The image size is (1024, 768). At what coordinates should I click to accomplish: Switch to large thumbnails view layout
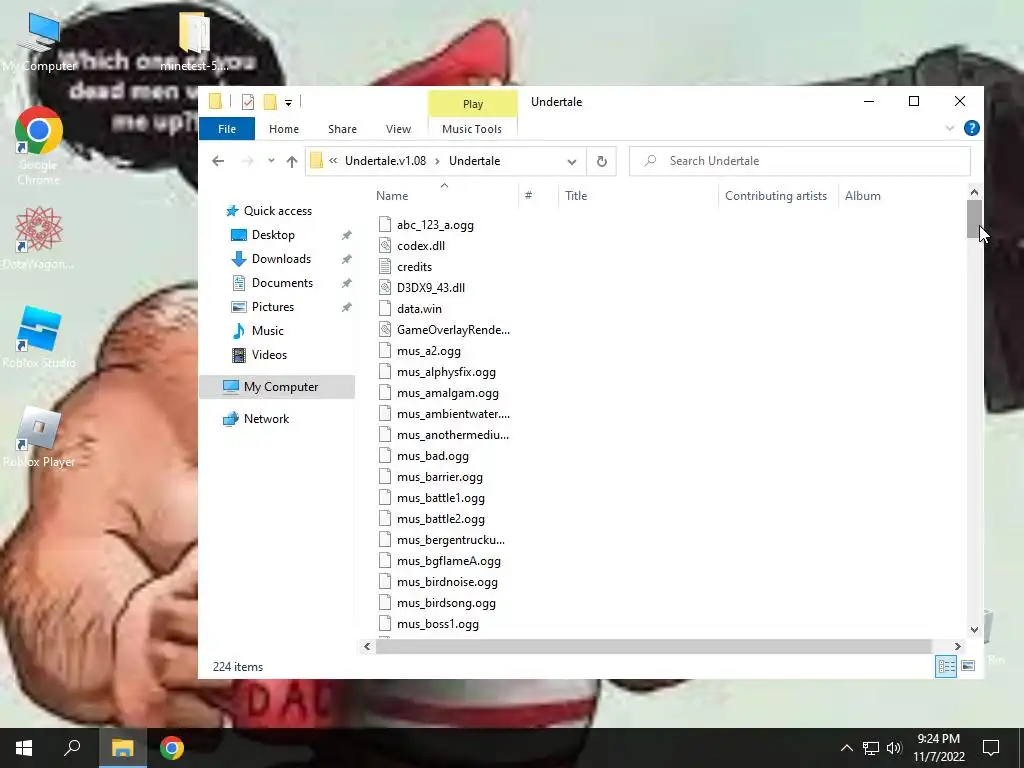coord(968,666)
